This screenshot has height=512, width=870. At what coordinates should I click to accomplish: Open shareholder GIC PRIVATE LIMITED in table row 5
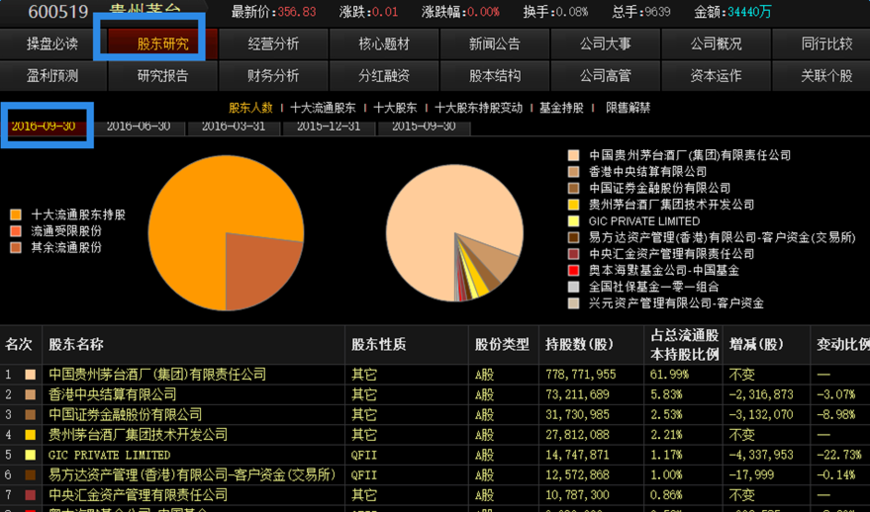pyautogui.click(x=109, y=455)
